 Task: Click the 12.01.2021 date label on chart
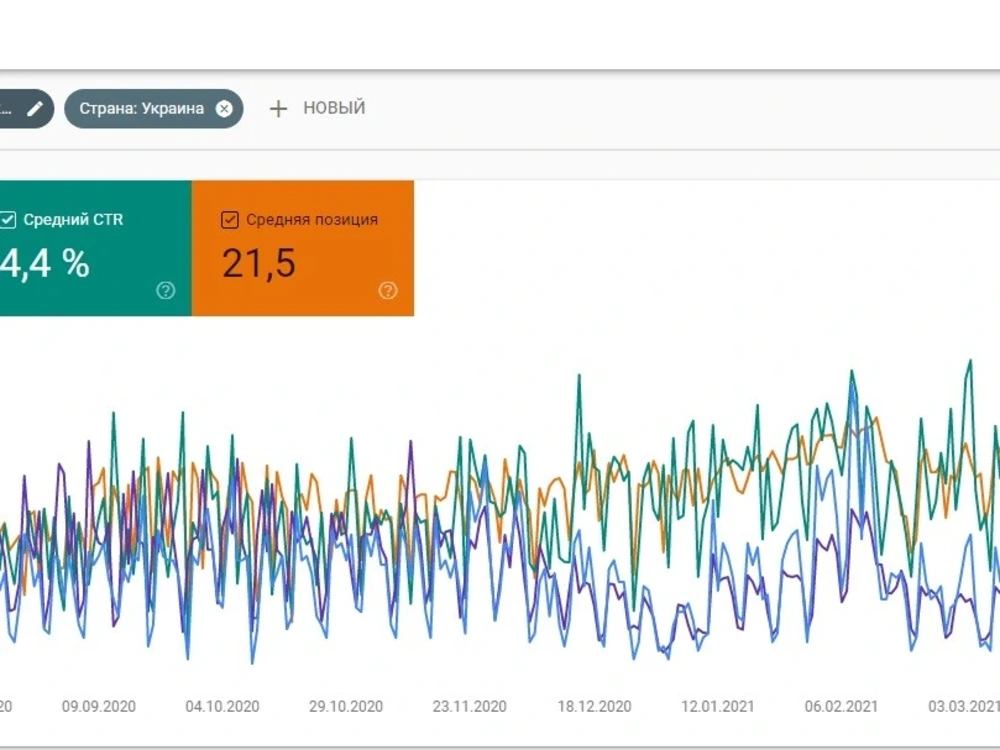(x=718, y=707)
